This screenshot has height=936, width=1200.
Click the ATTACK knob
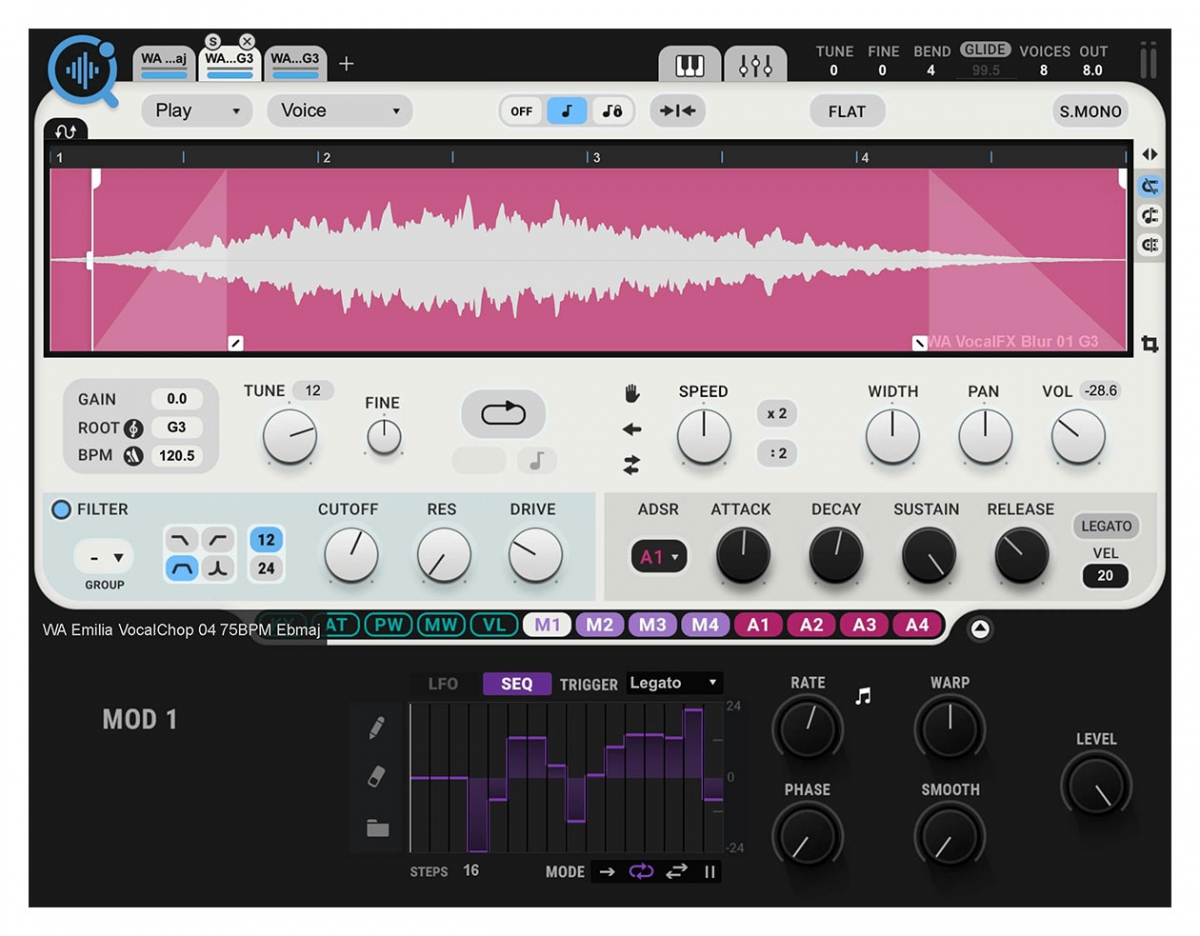(743, 555)
